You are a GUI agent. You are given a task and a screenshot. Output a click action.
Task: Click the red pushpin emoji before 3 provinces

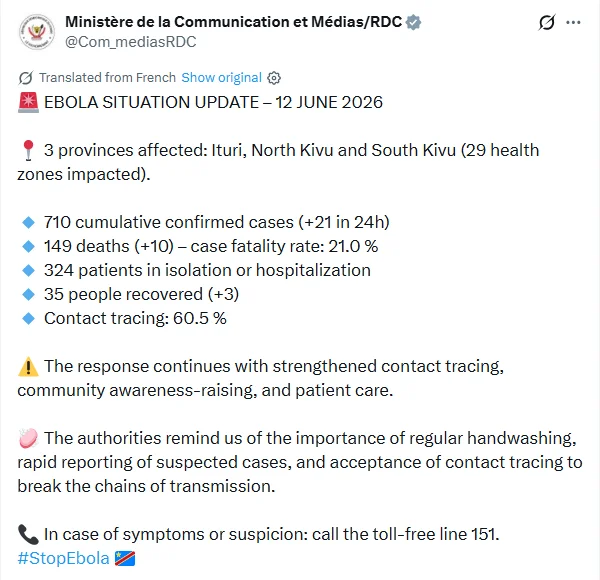28,150
